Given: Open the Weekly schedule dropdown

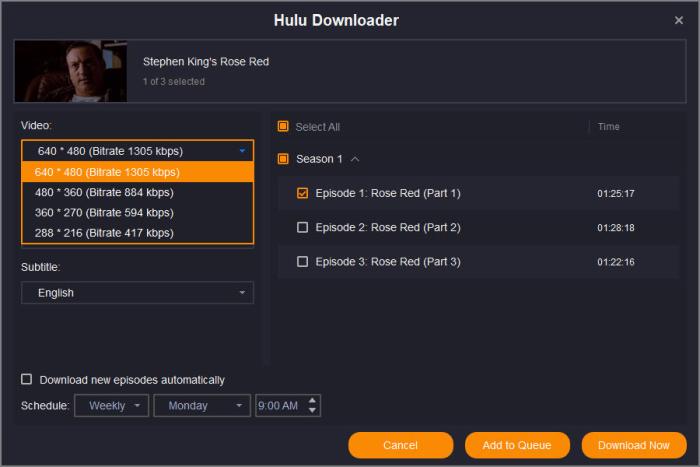Looking at the screenshot, I should 112,405.
